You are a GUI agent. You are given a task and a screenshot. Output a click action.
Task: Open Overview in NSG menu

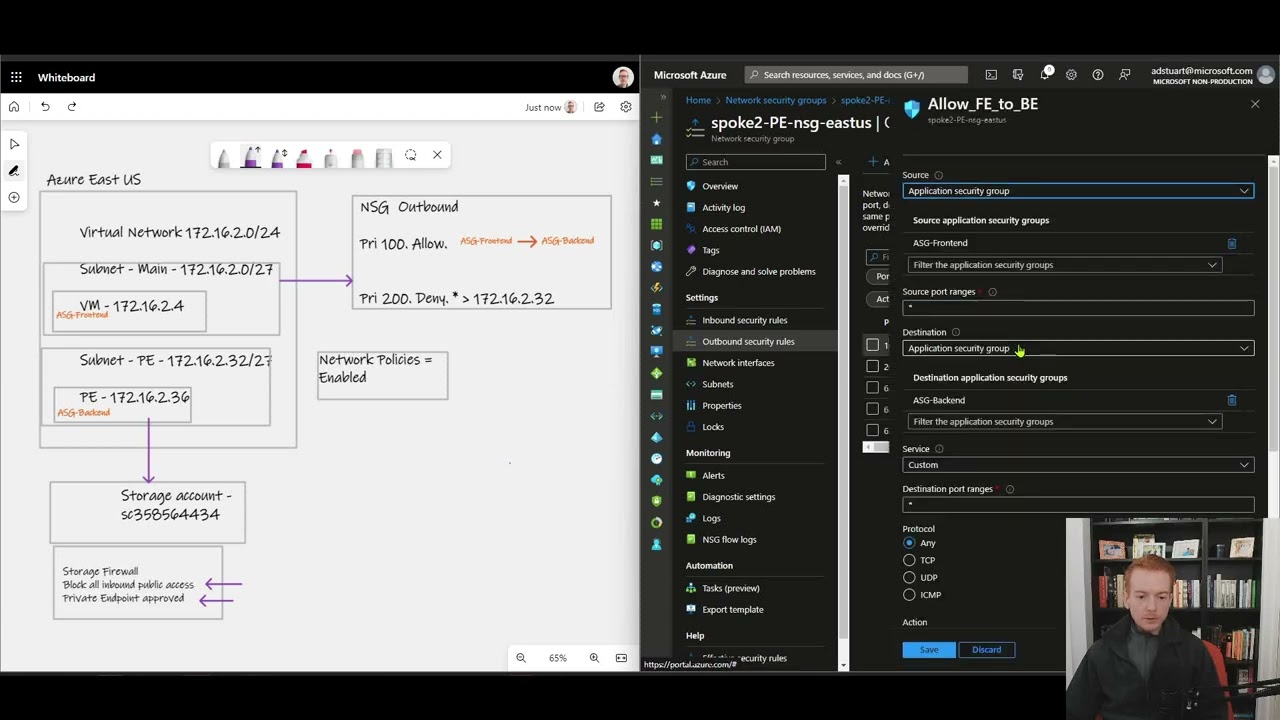(720, 186)
